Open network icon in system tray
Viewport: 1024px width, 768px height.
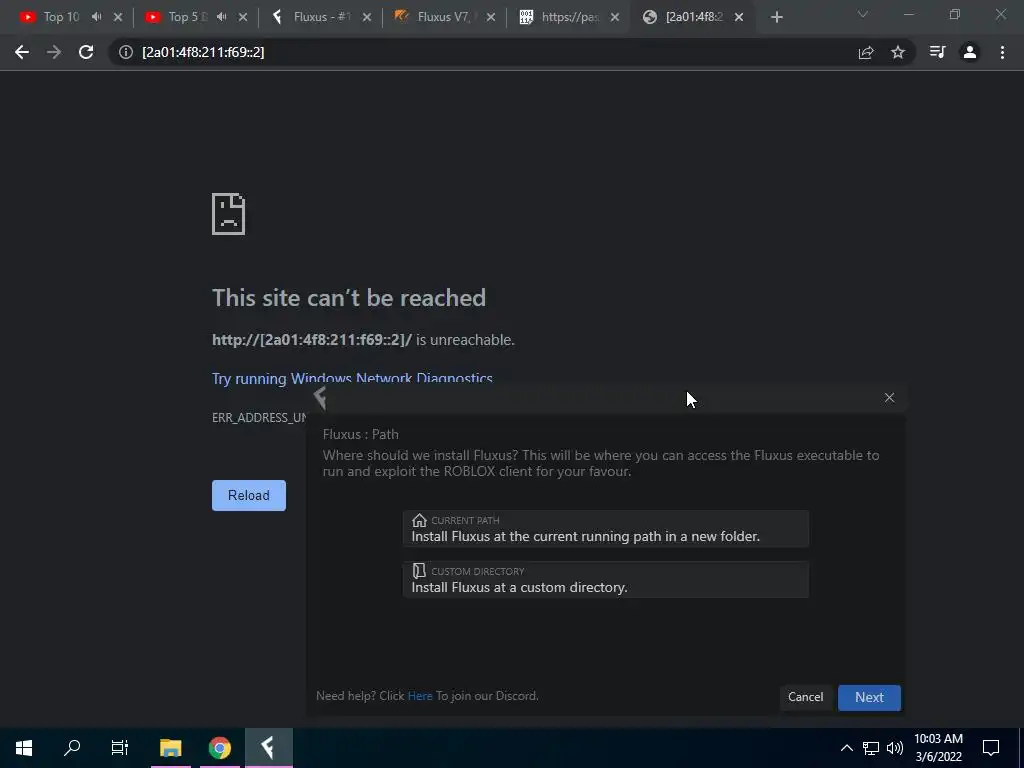coord(871,748)
